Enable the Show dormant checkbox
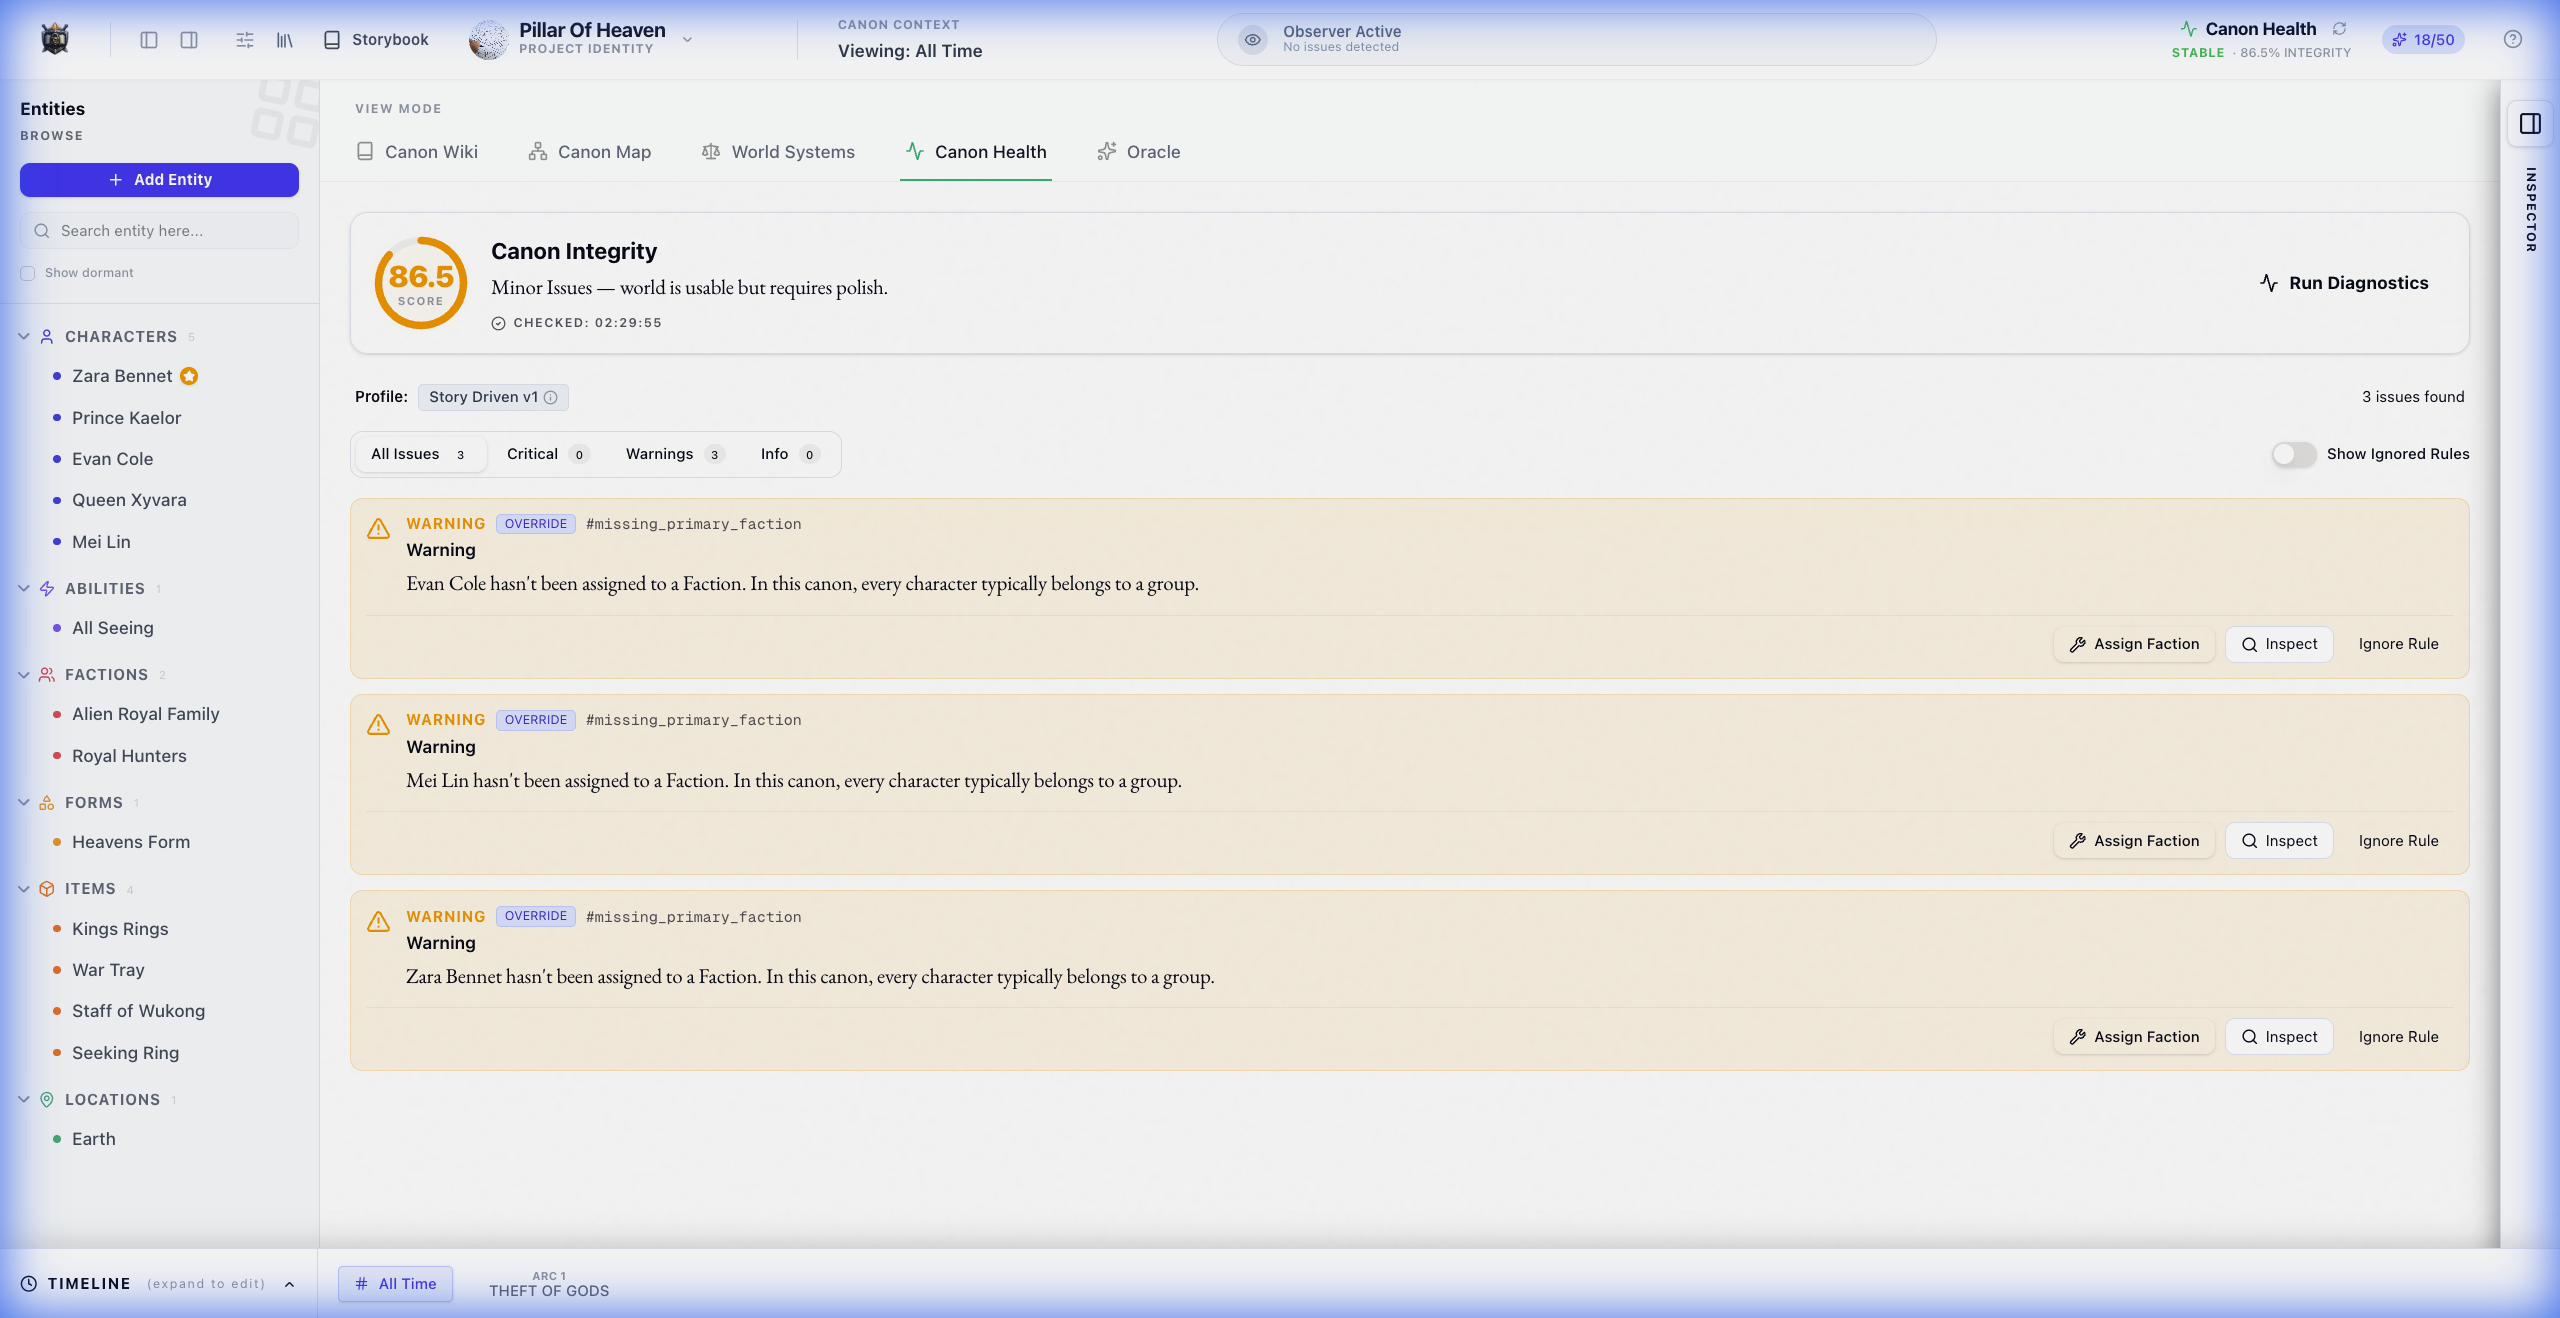 click(28, 273)
